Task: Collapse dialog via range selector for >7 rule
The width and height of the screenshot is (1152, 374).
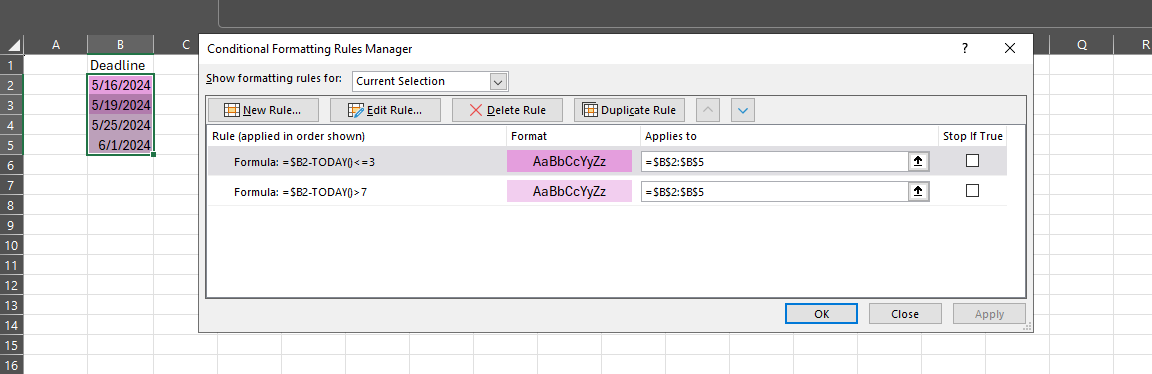Action: coord(918,192)
